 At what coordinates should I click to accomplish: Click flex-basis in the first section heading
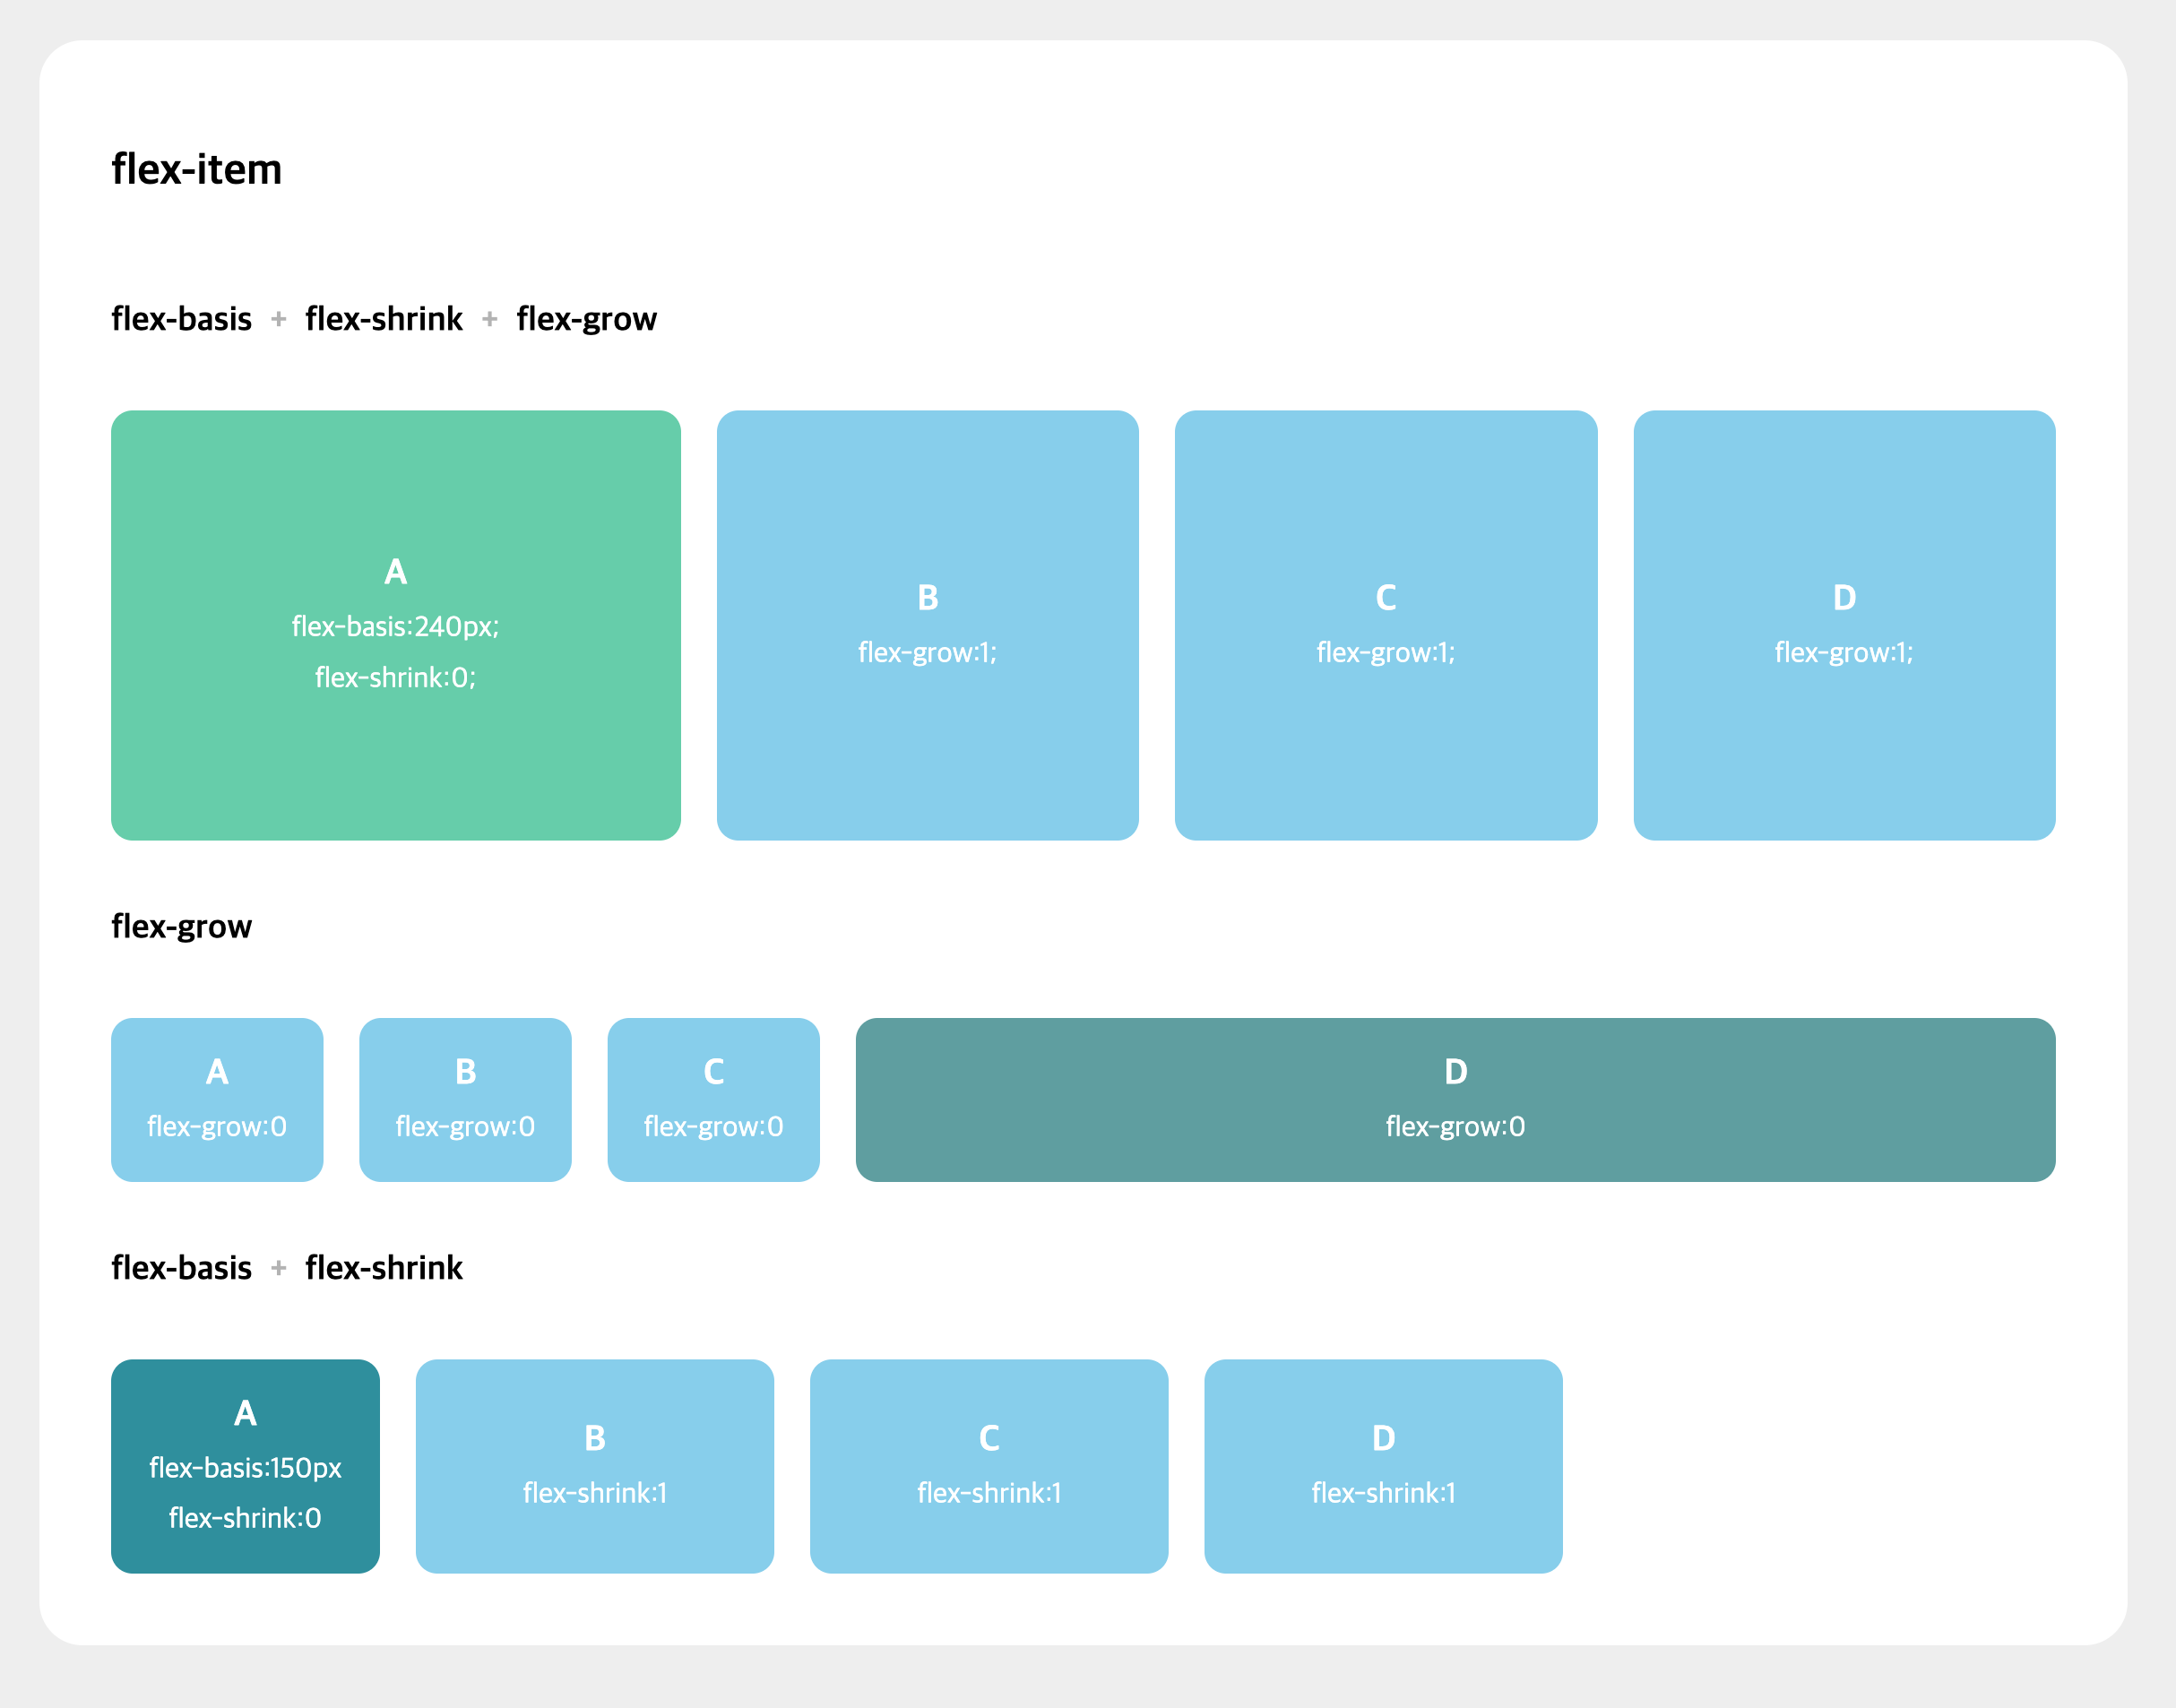tap(181, 319)
